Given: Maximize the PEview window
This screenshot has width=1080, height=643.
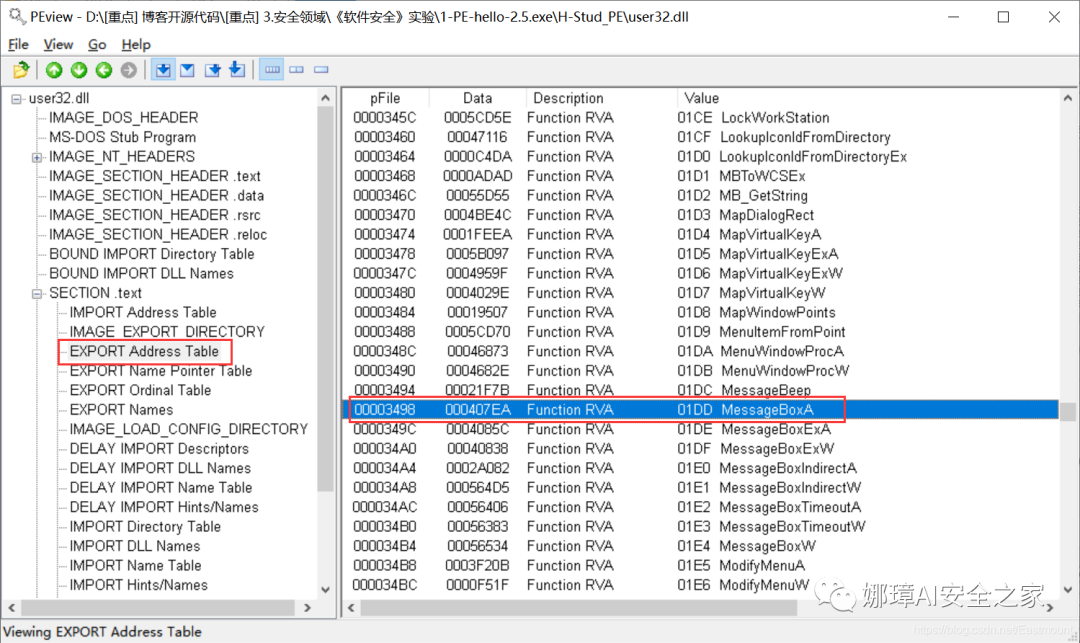Looking at the screenshot, I should 1004,17.
